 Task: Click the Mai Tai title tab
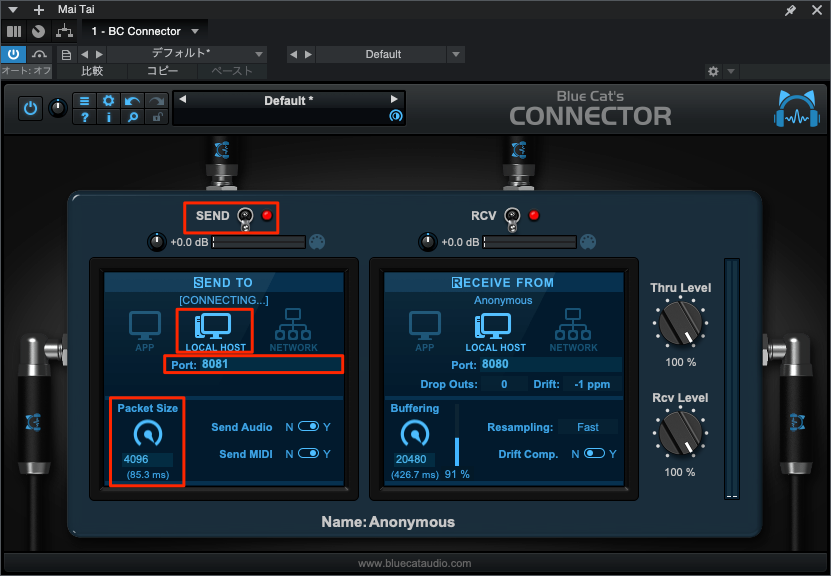pos(76,10)
